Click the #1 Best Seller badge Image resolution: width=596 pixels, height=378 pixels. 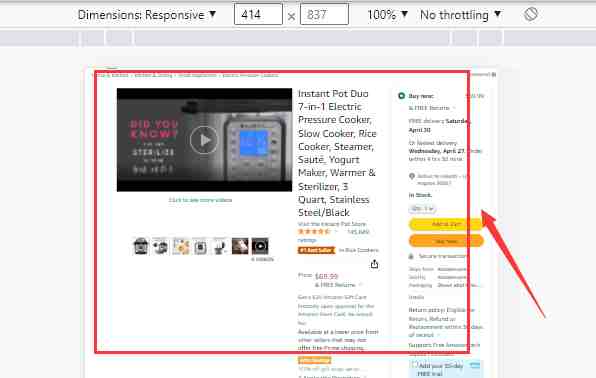coord(316,250)
